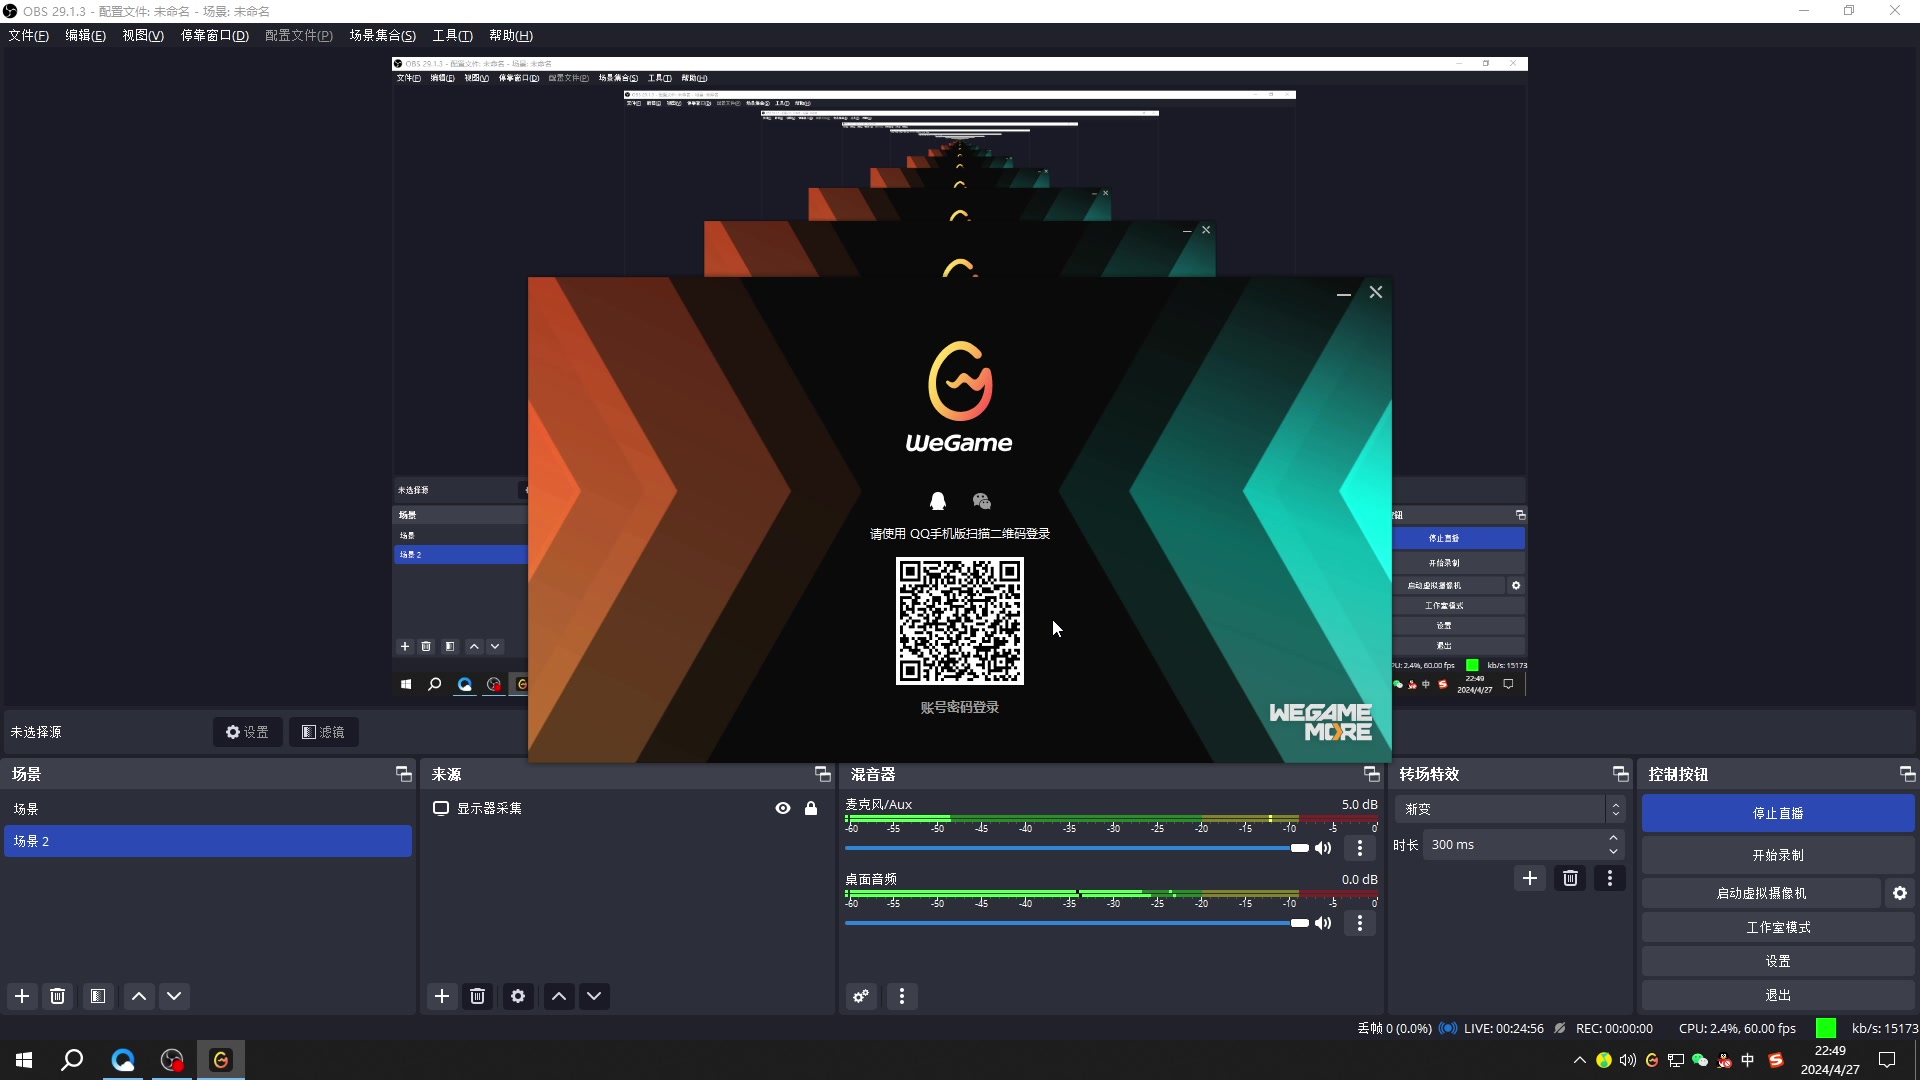Open notification center icon in taskbar
The height and width of the screenshot is (1080, 1920).
coord(1887,1060)
